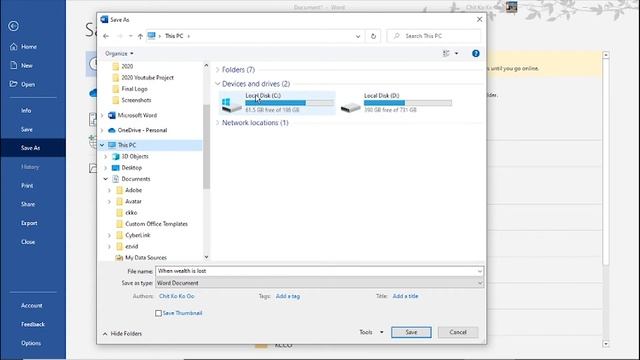Select Local Disk (D:) drive icon
This screenshot has width=640, height=360.
(351, 107)
